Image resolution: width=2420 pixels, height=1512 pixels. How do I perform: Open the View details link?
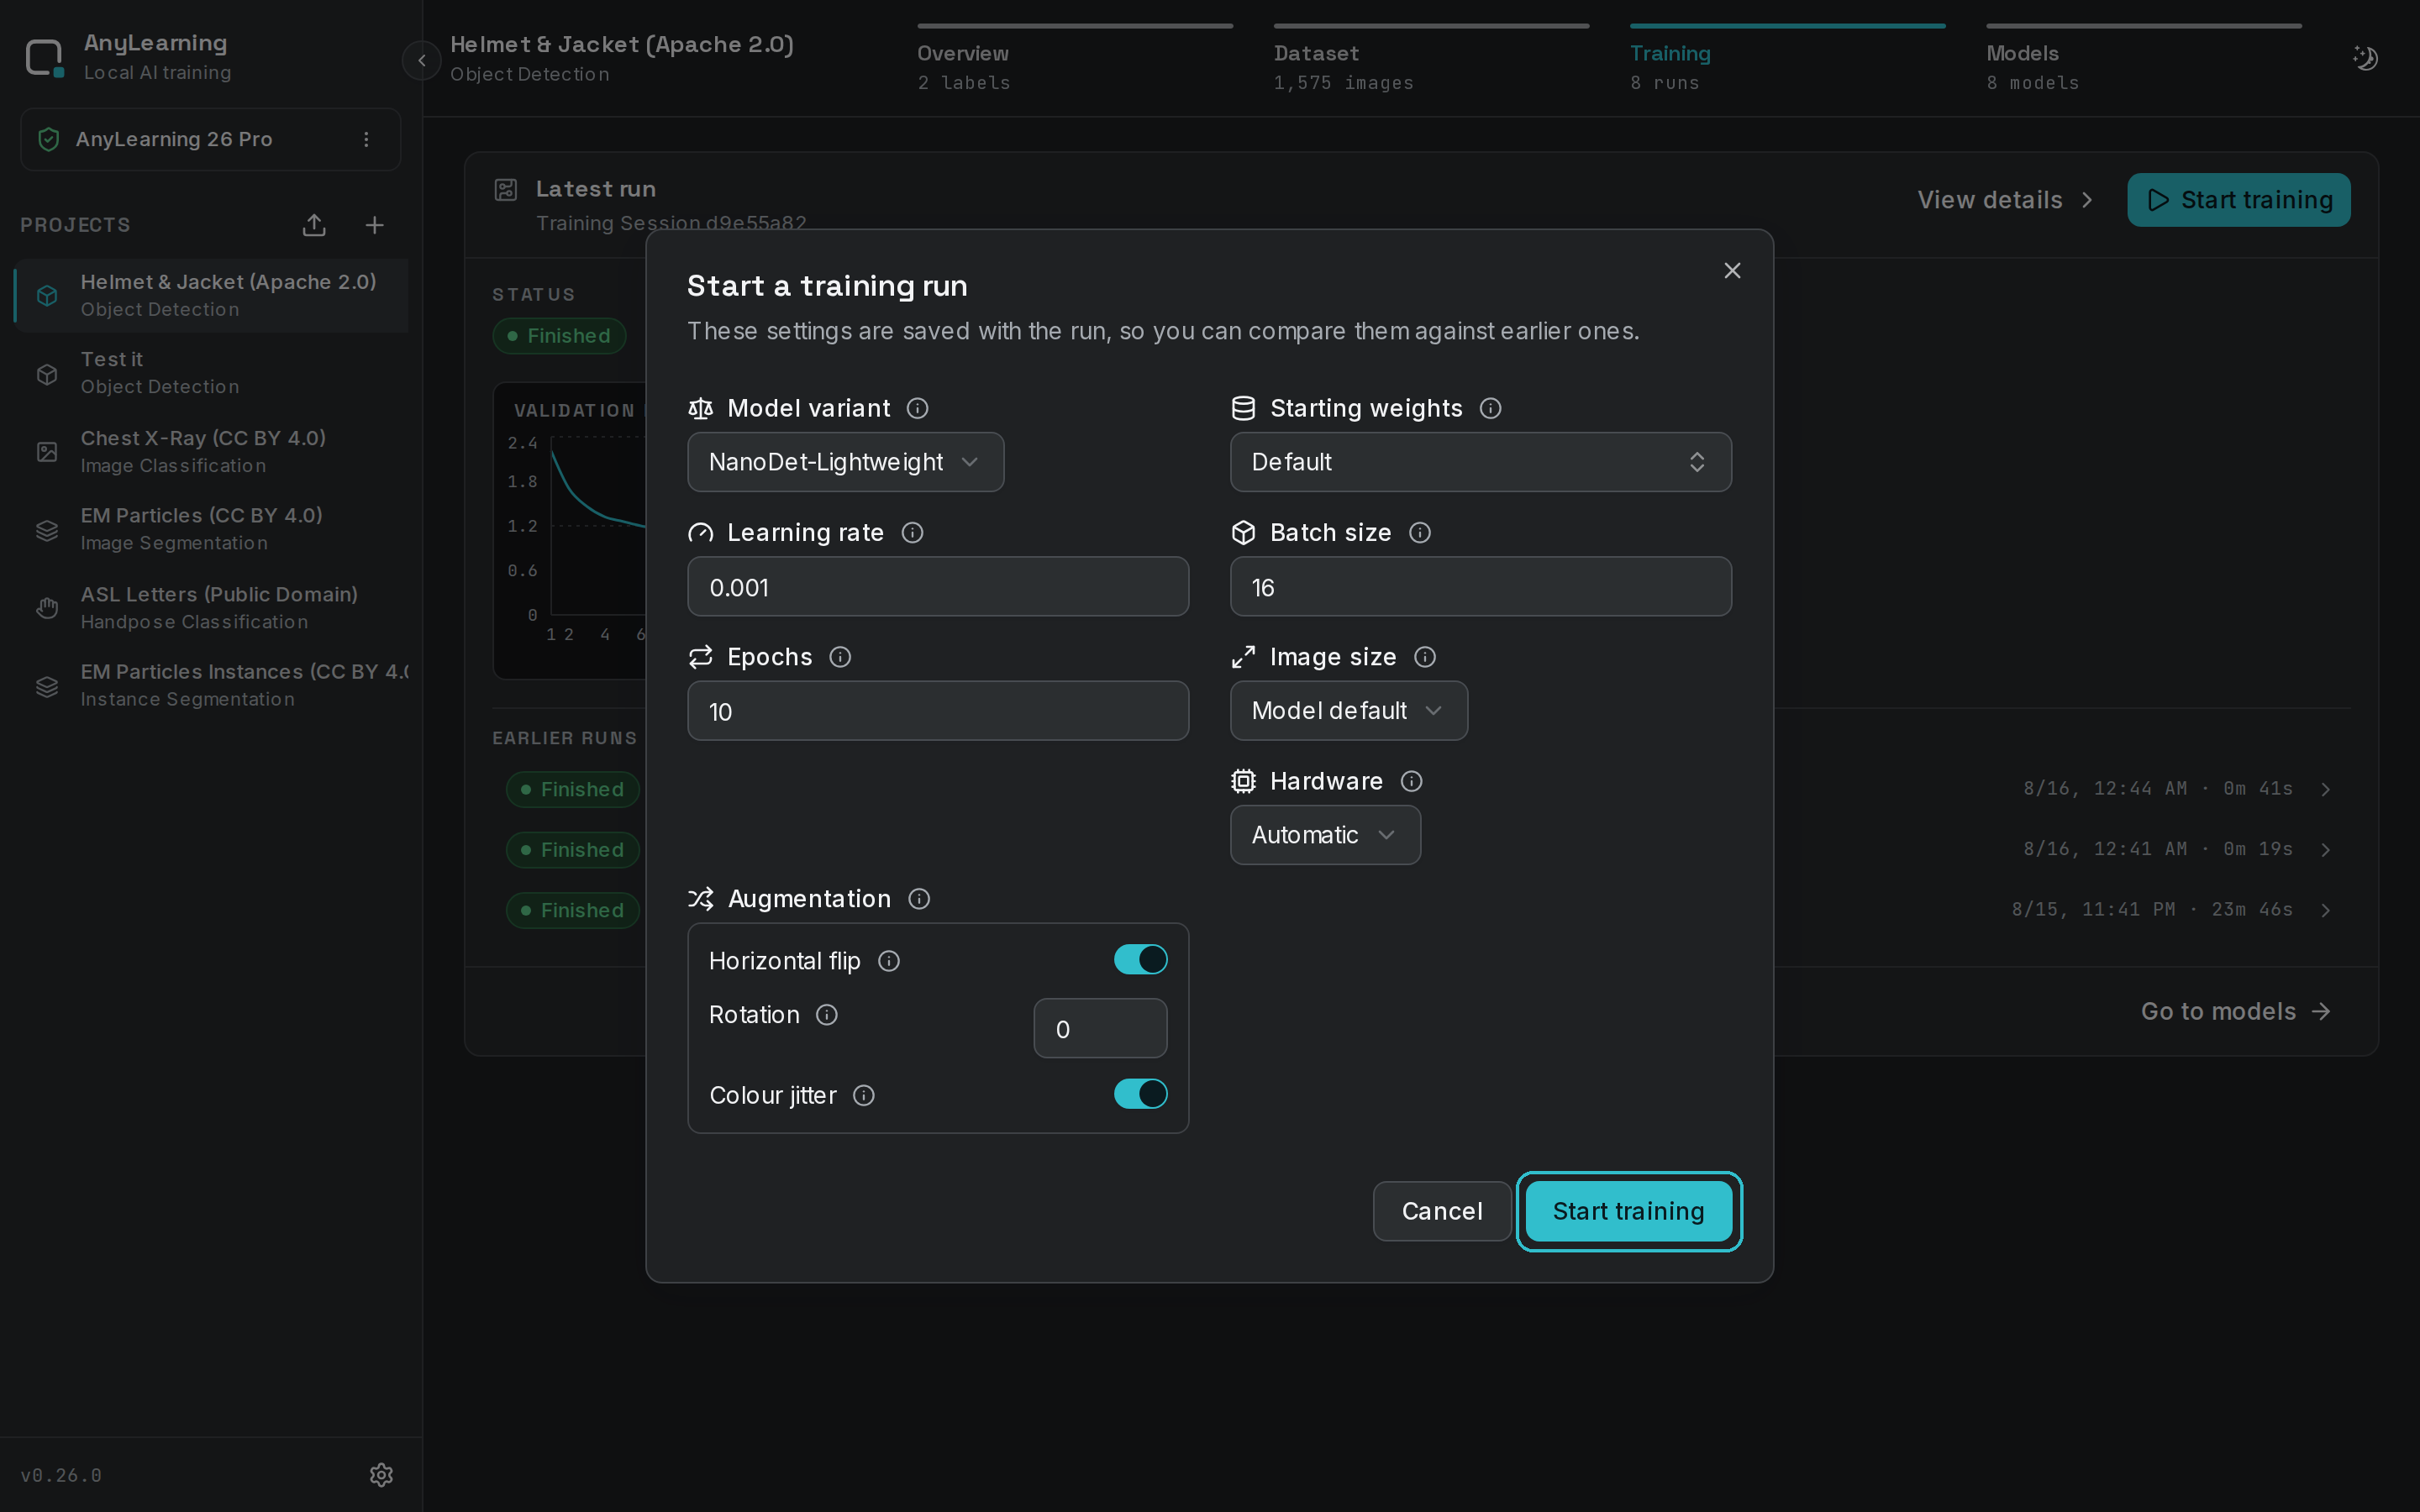[2005, 200]
